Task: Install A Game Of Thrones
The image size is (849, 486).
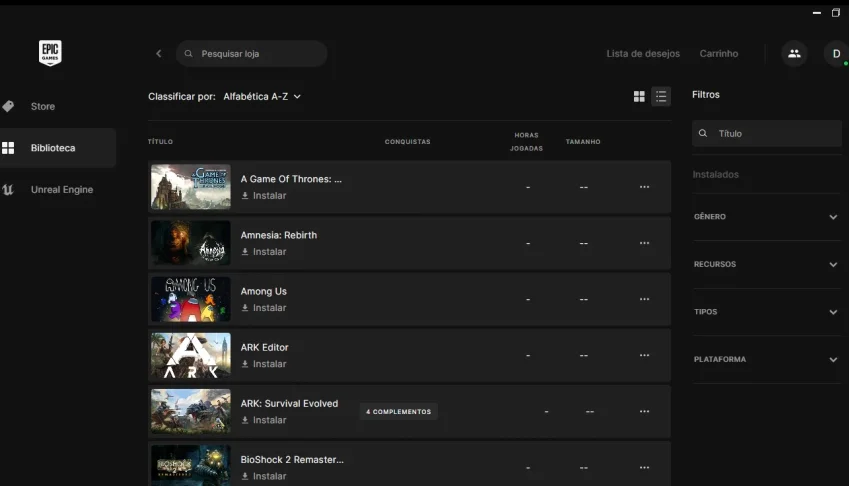Action: (x=264, y=195)
